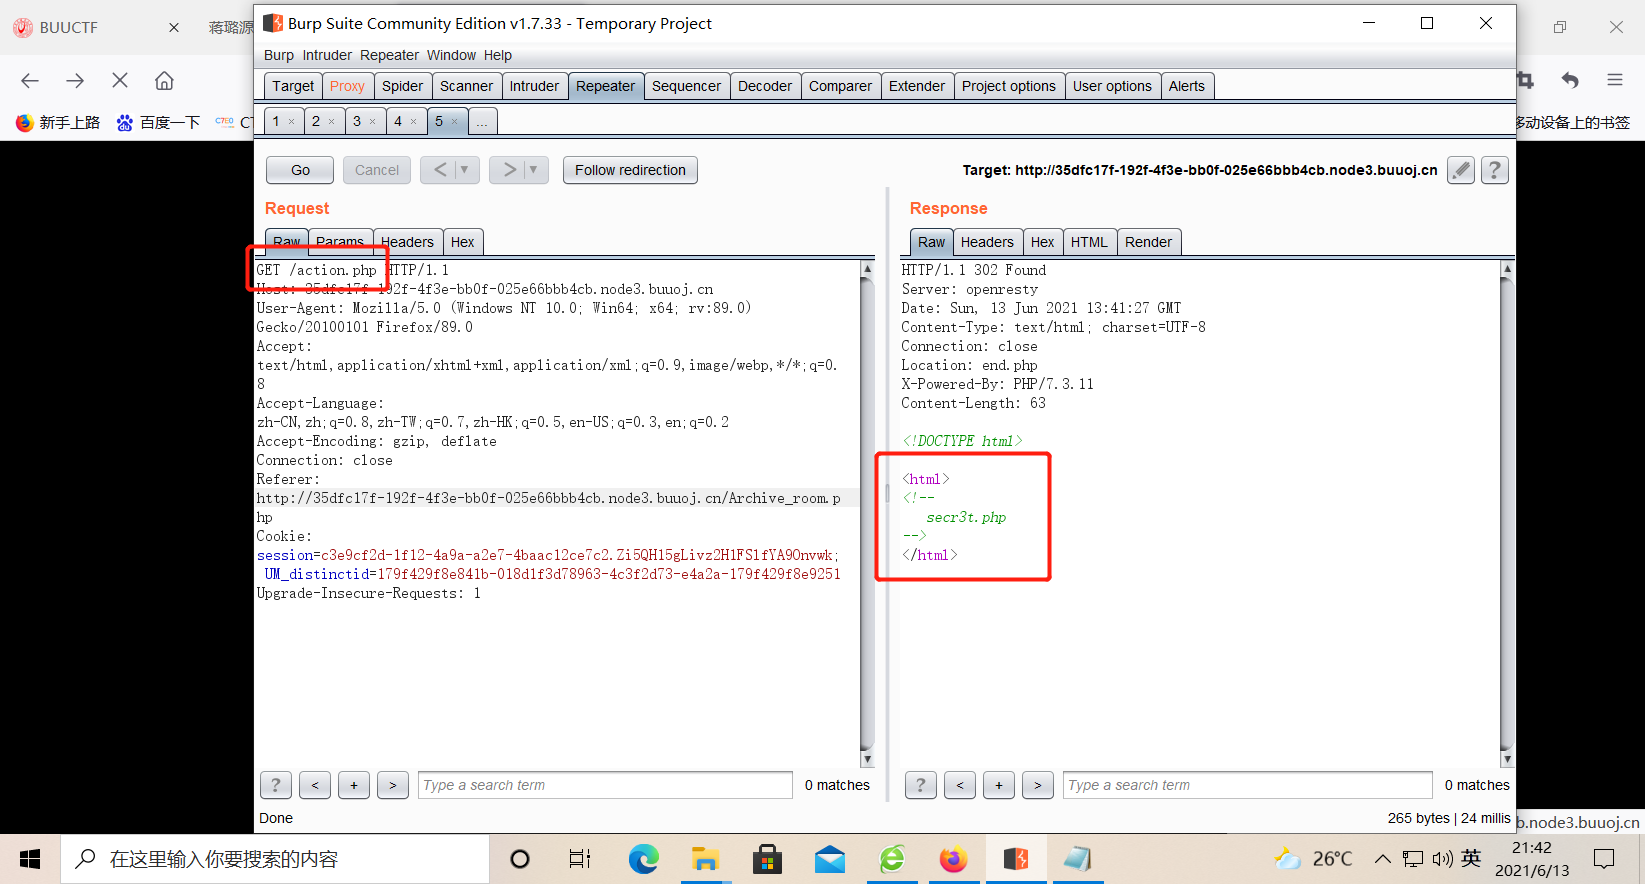Open the previous-history dropdown arrow
1645x884 pixels.
point(465,170)
